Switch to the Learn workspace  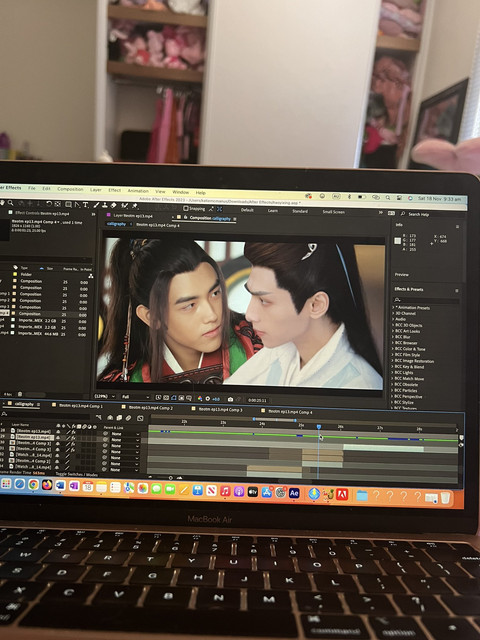273,211
